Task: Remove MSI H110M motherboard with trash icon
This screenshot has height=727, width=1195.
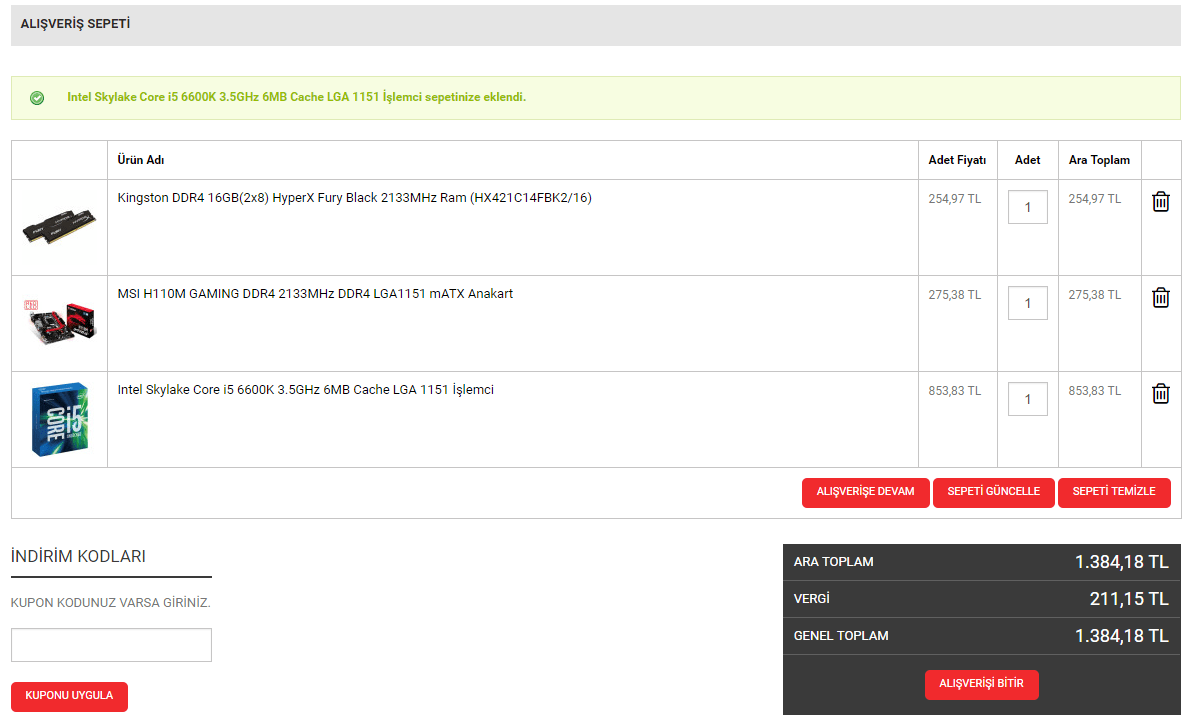Action: tap(1160, 297)
